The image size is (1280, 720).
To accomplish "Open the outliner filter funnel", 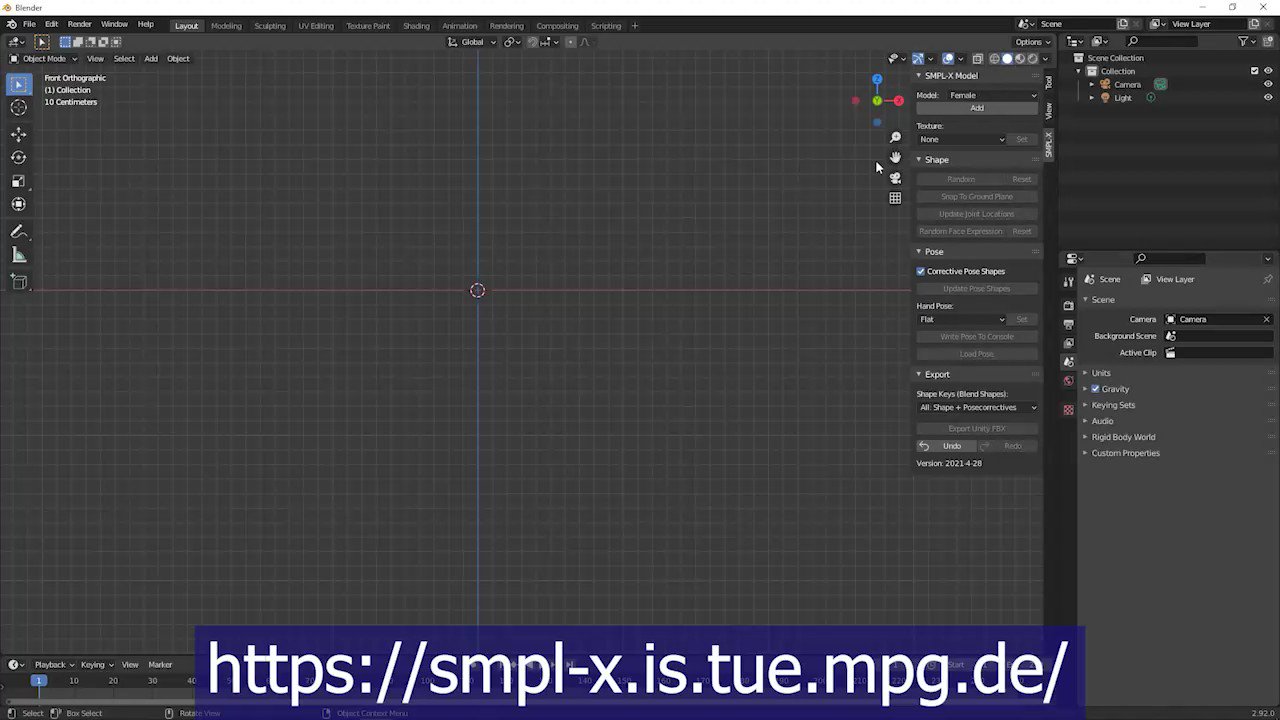I will click(1243, 41).
